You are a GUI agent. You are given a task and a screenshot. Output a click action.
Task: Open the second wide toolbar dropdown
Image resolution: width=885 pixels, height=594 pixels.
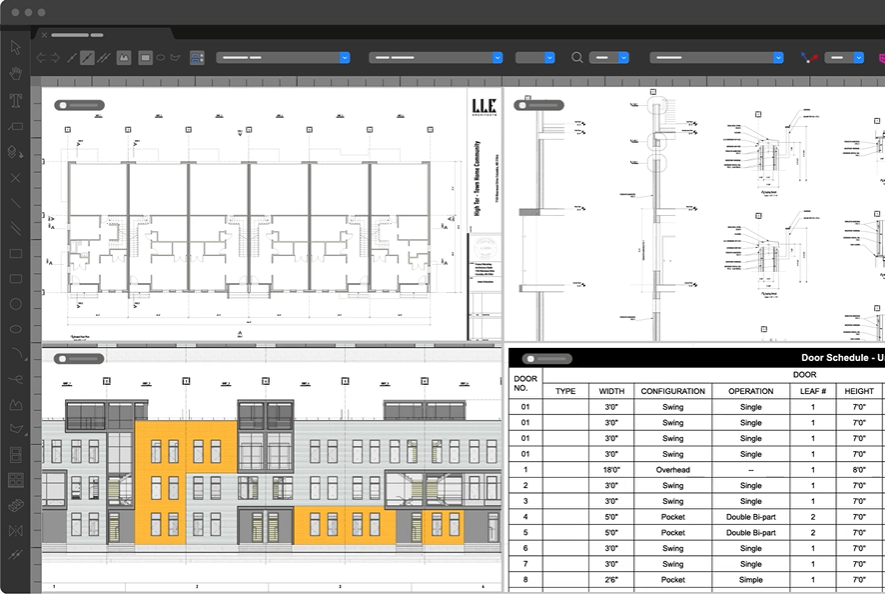click(x=435, y=58)
